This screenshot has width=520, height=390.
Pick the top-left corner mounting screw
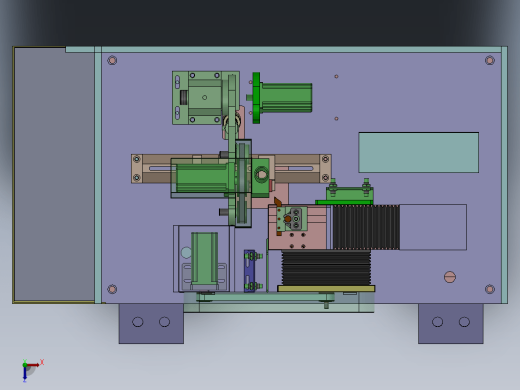click(112, 60)
